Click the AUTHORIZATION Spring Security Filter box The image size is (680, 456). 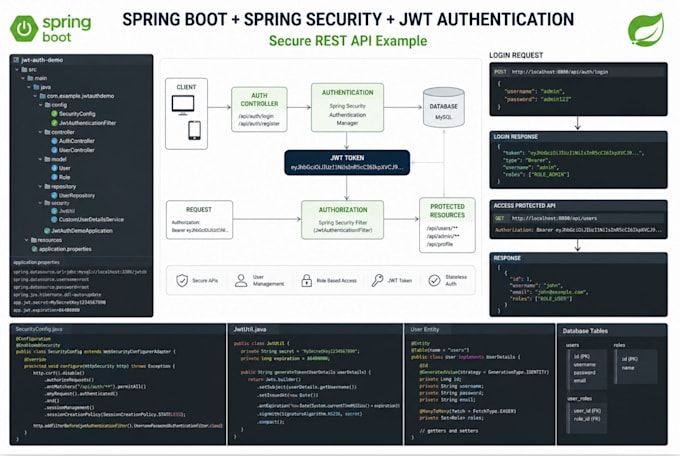point(343,220)
